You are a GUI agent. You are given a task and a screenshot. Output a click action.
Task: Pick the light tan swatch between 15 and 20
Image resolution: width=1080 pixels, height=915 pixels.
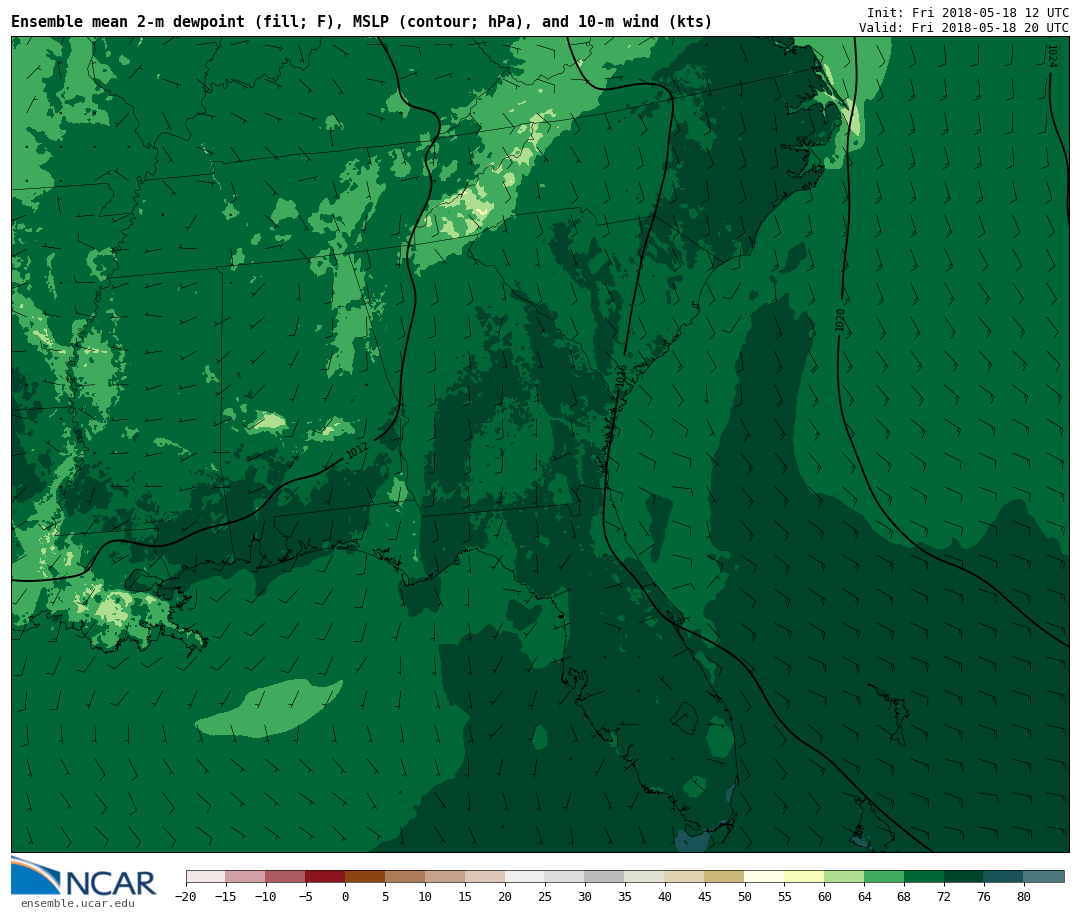point(486,877)
